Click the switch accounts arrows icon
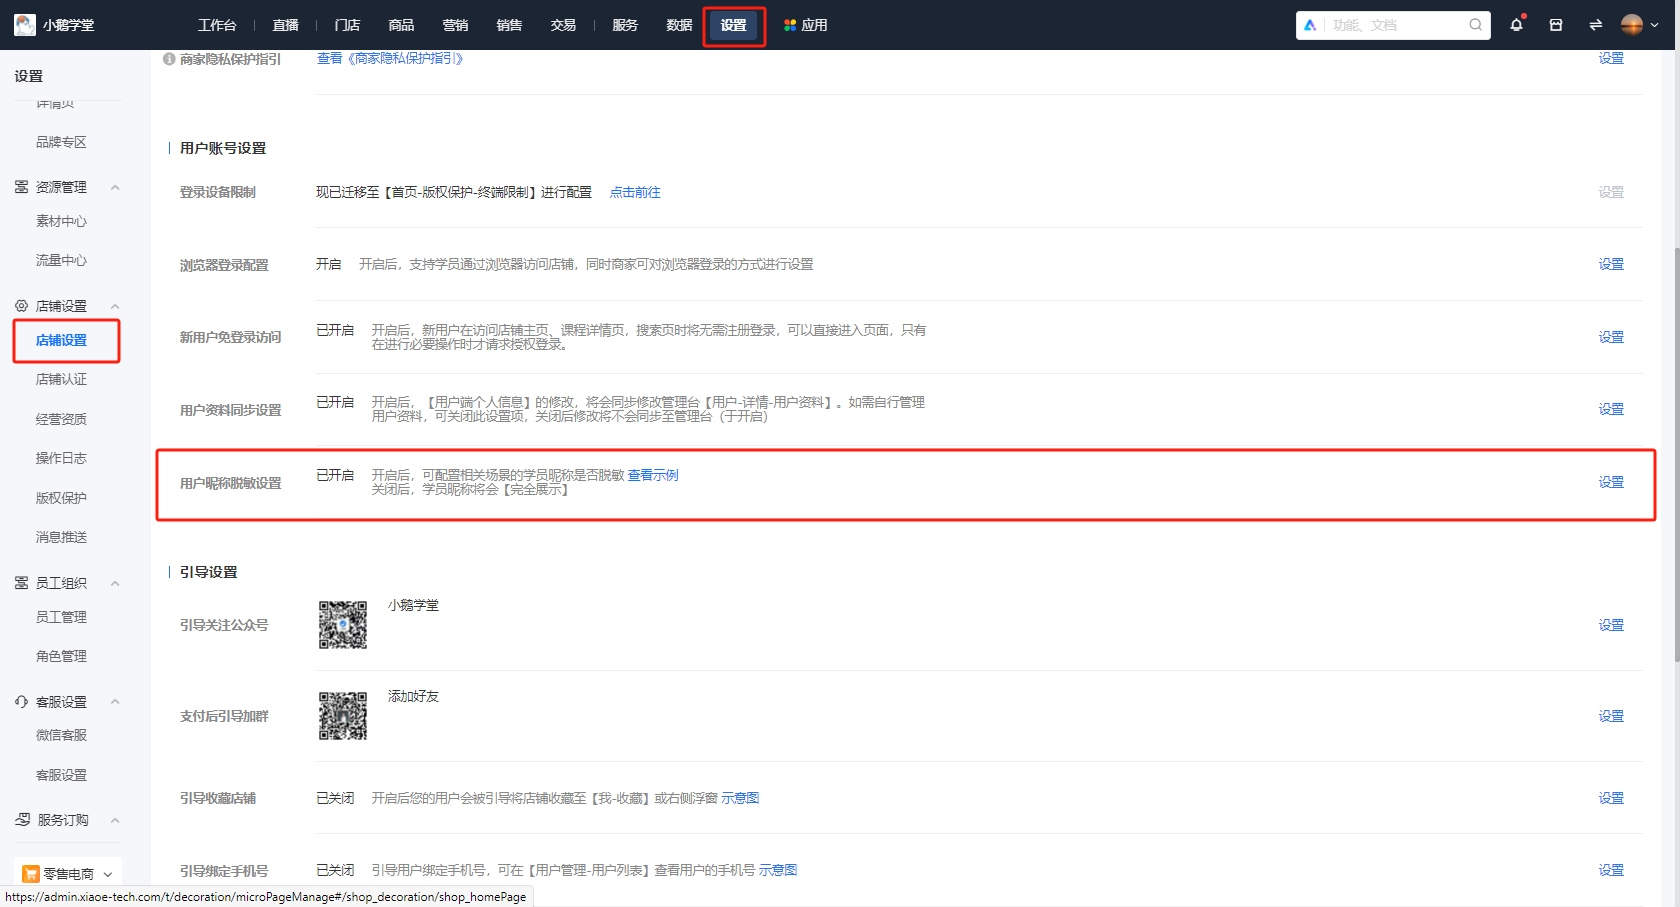The height and width of the screenshot is (907, 1680). pyautogui.click(x=1595, y=24)
